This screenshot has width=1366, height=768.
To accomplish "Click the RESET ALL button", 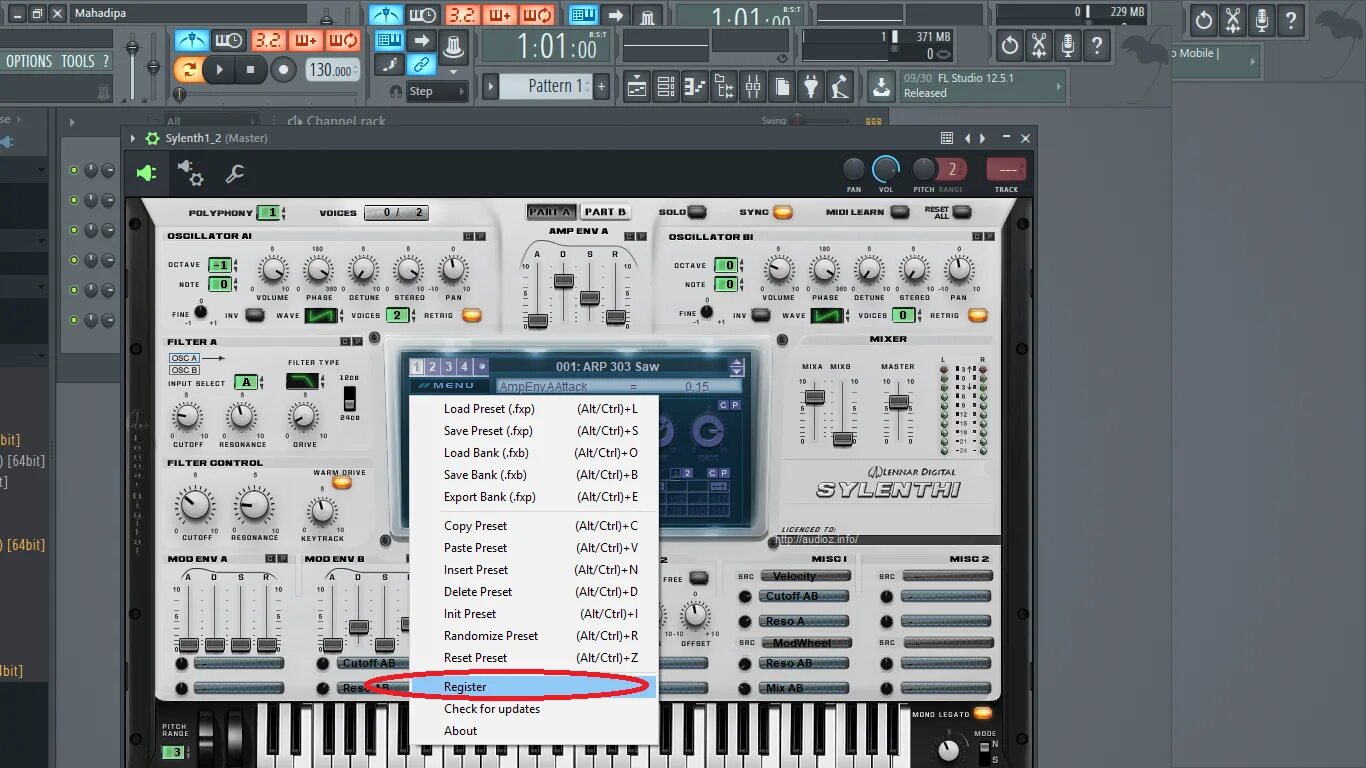I will click(961, 212).
